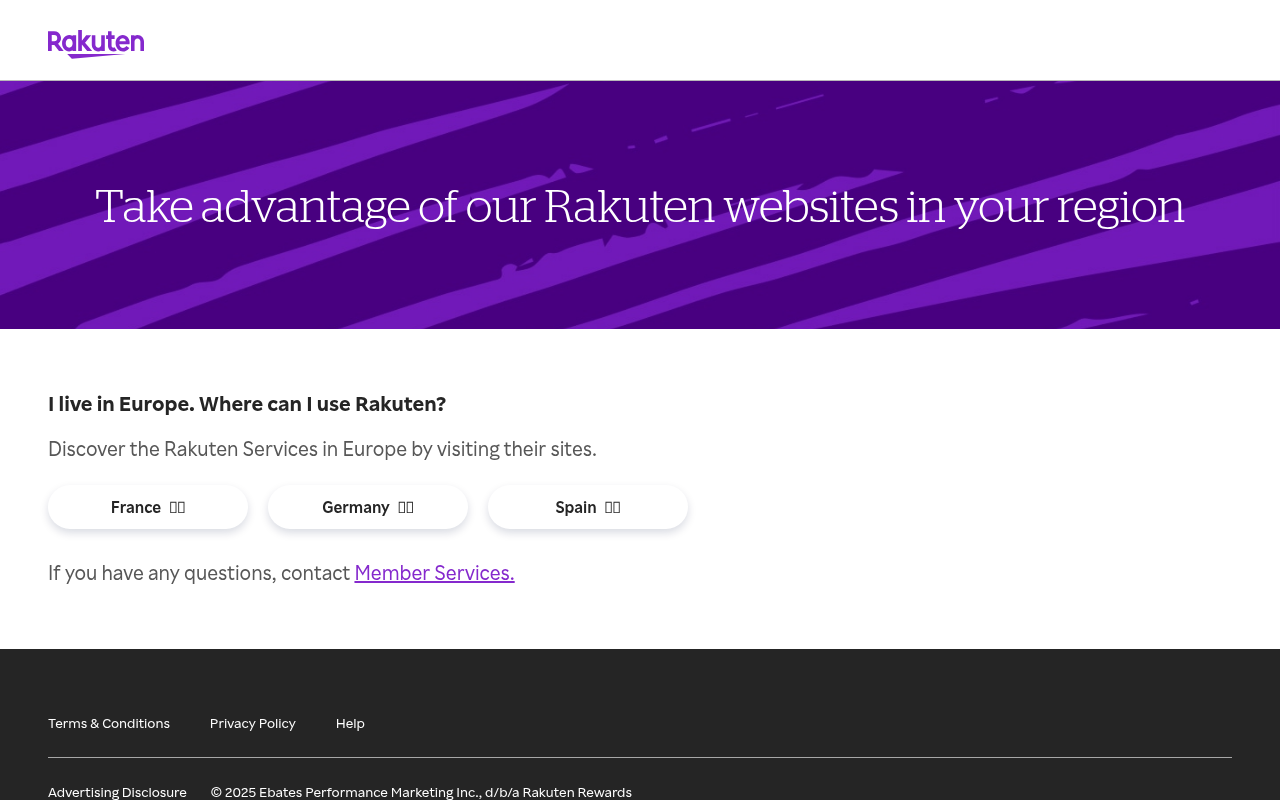Click the '© 2025 Ebates Performance Marketing Inc.' notice
This screenshot has height=800, width=1280.
421,792
